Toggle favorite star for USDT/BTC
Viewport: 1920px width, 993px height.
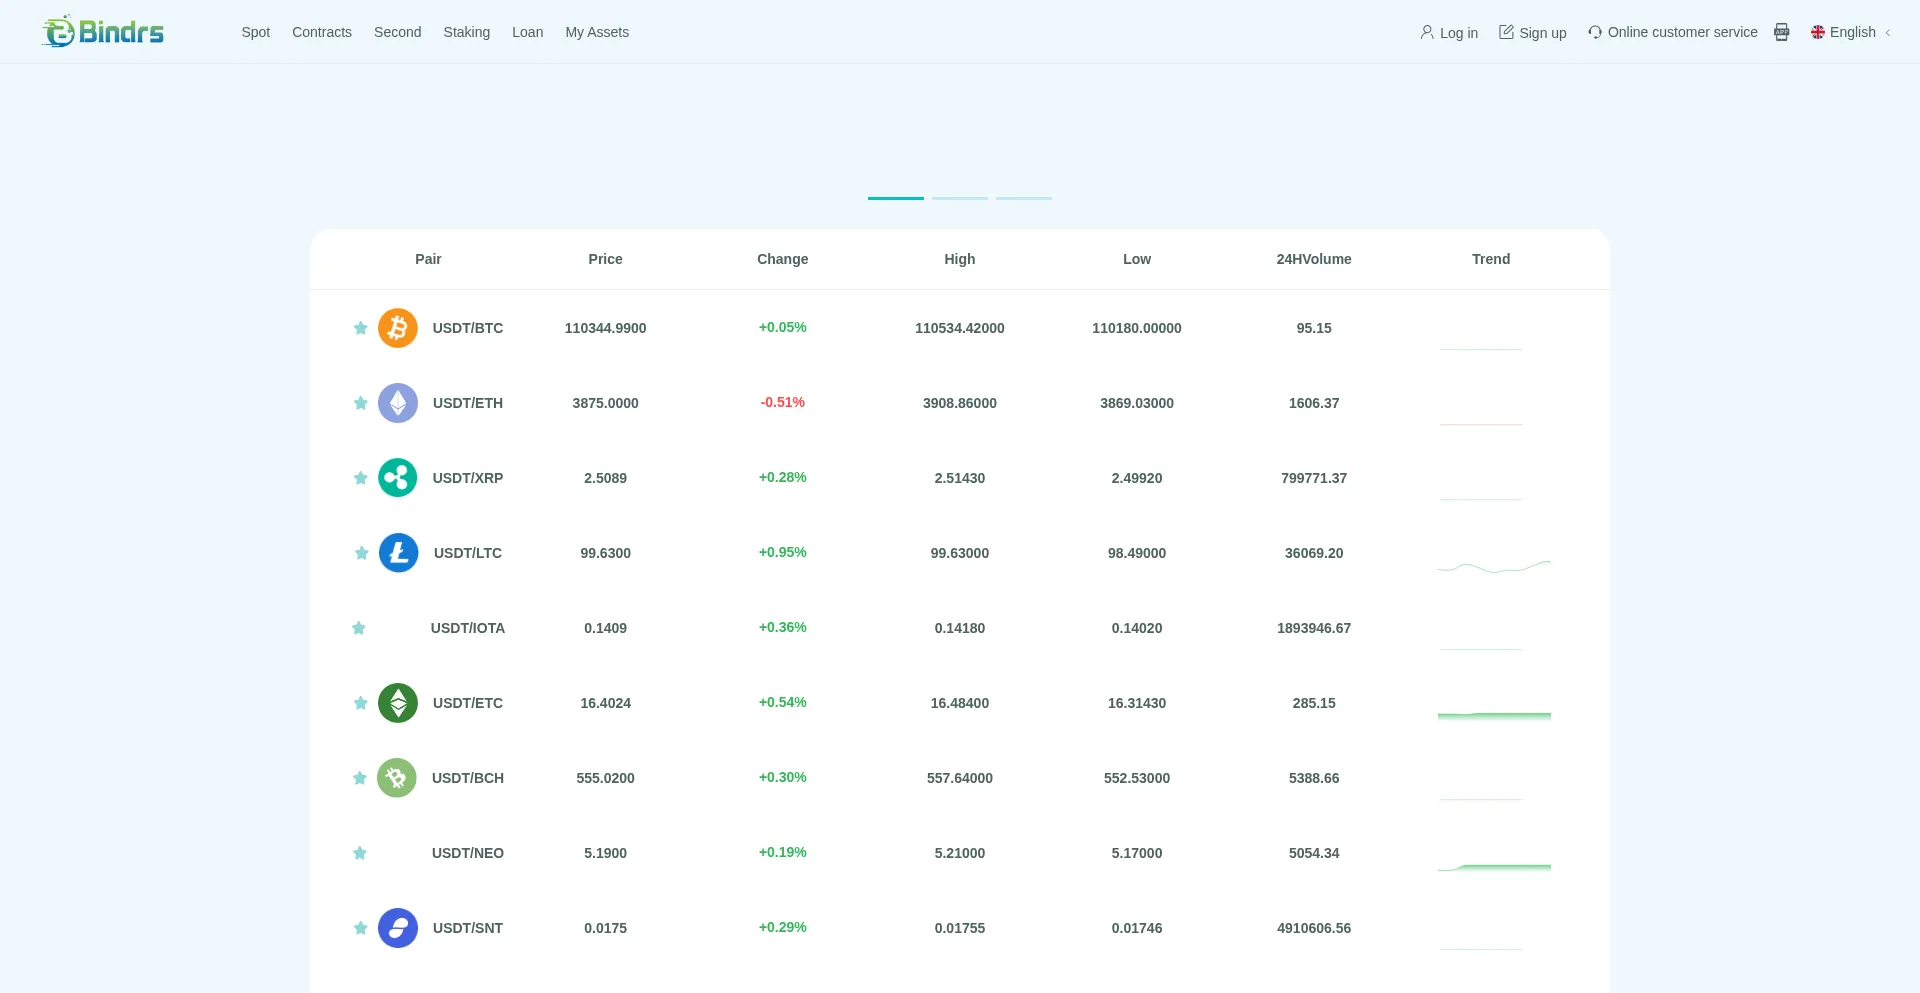coord(360,328)
